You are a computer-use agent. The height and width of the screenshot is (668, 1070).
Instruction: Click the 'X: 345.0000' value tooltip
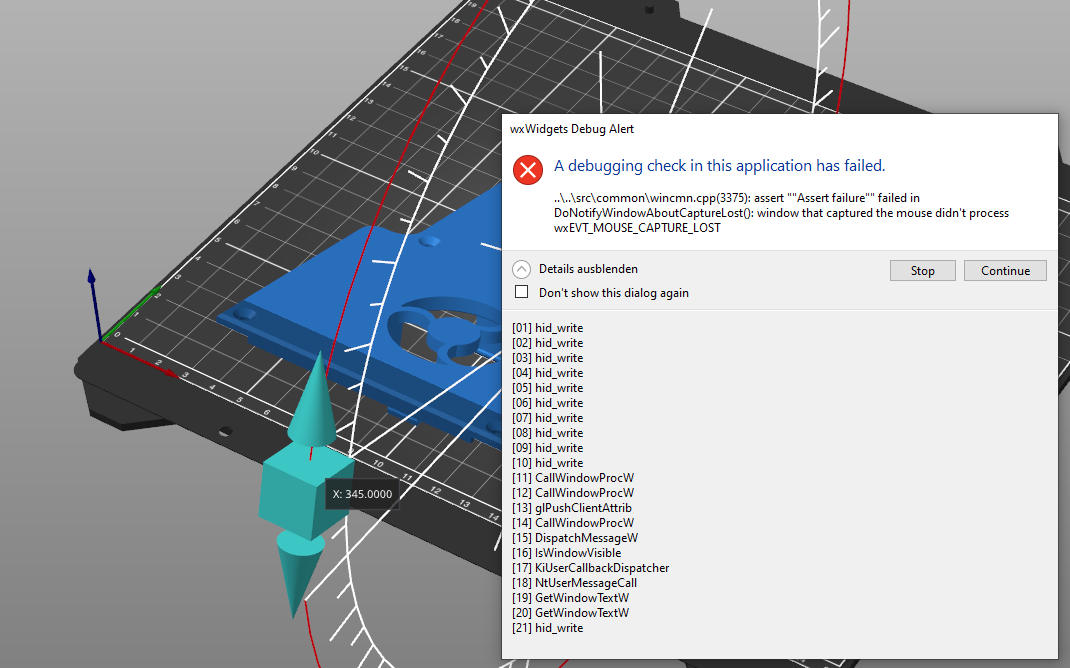pyautogui.click(x=361, y=493)
